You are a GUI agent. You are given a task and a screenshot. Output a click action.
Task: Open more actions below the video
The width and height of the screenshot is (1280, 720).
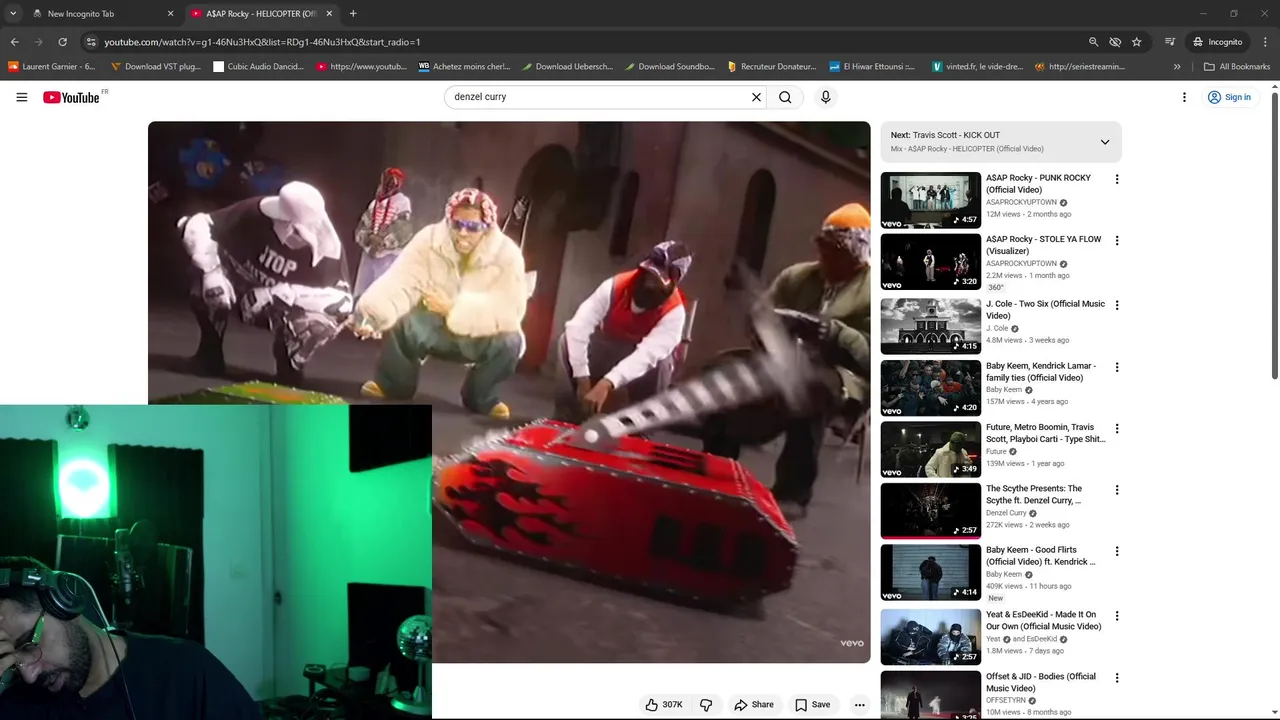(859, 705)
